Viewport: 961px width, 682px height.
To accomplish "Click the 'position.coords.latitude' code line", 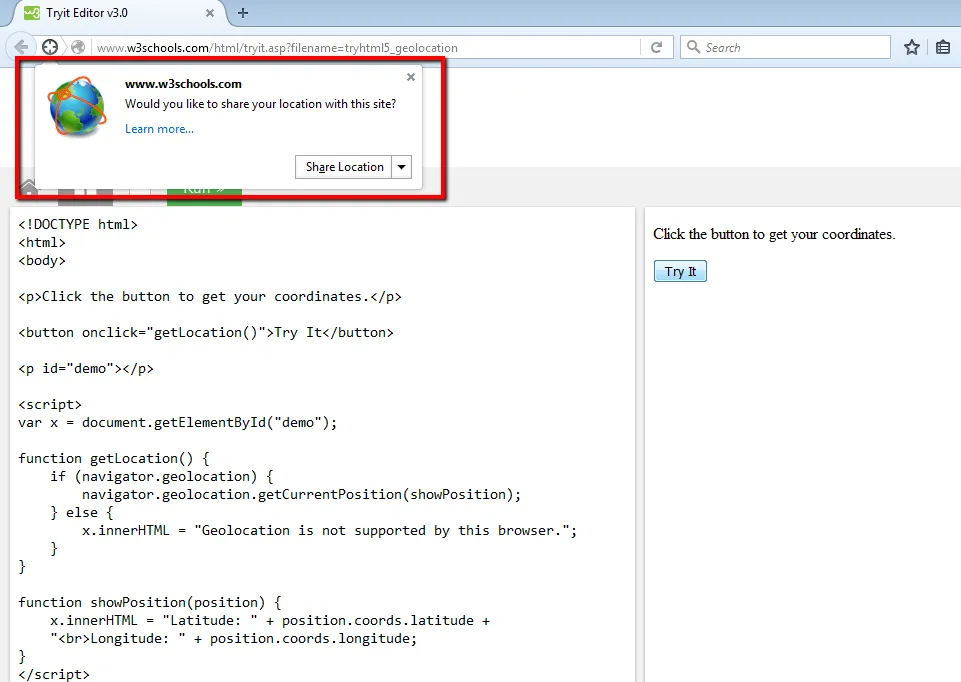I will [x=270, y=621].
